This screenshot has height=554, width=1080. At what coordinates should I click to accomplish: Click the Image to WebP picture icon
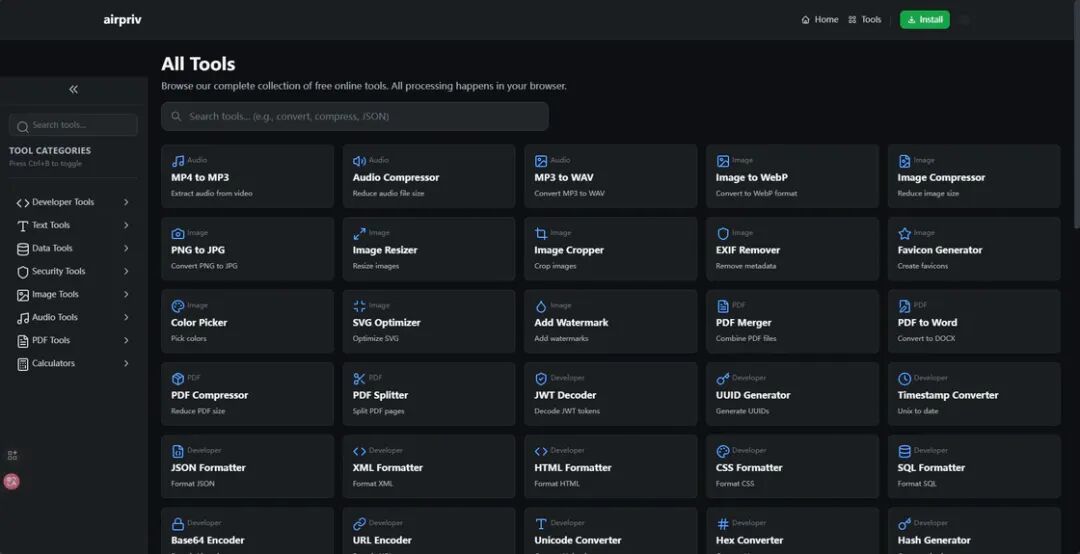pyautogui.click(x=723, y=161)
